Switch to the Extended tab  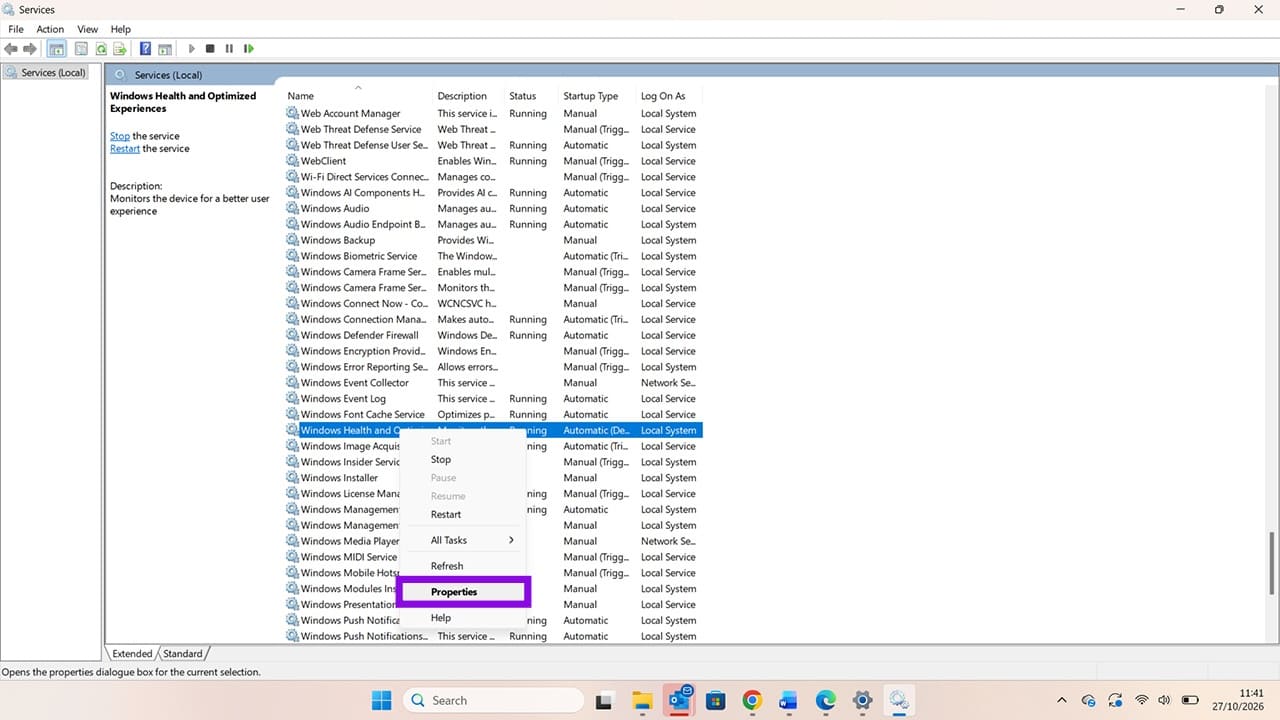tap(132, 654)
